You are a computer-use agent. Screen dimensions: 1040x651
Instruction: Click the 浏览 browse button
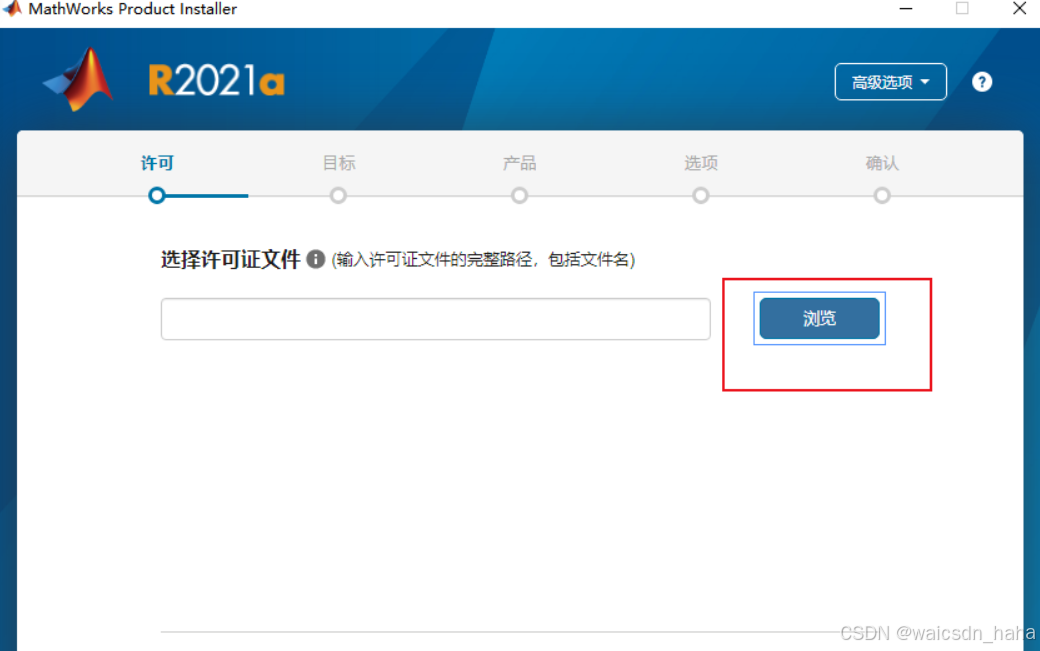pos(819,318)
